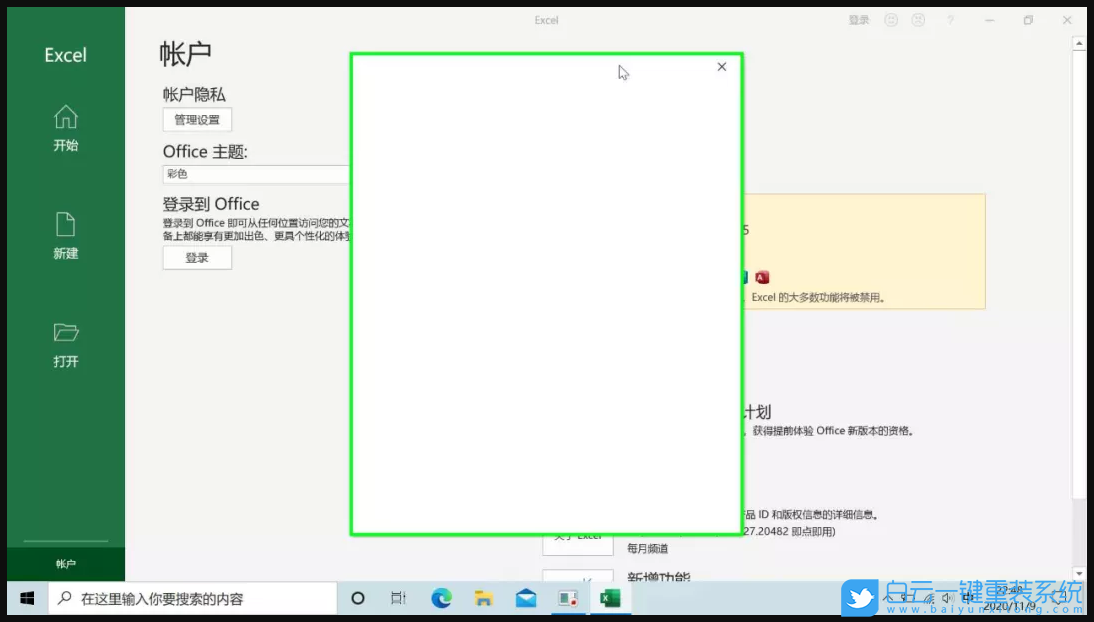Switch to 新建 in the sidebar
Viewport: 1094px width, 622px height.
(x=64, y=236)
